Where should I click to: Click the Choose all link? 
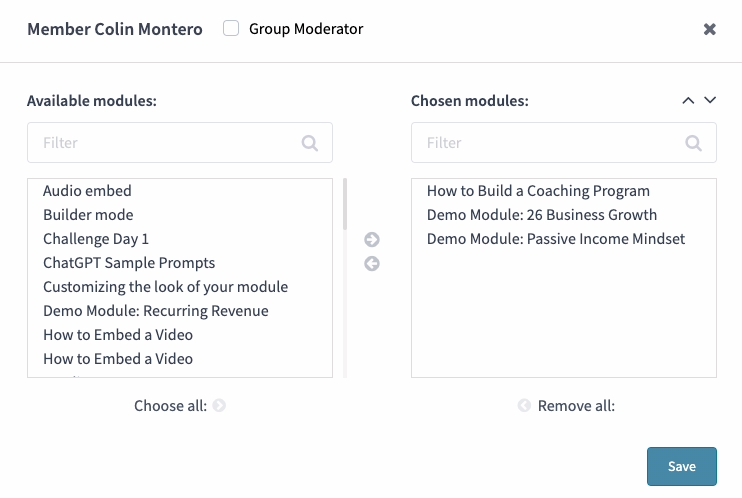pos(170,406)
